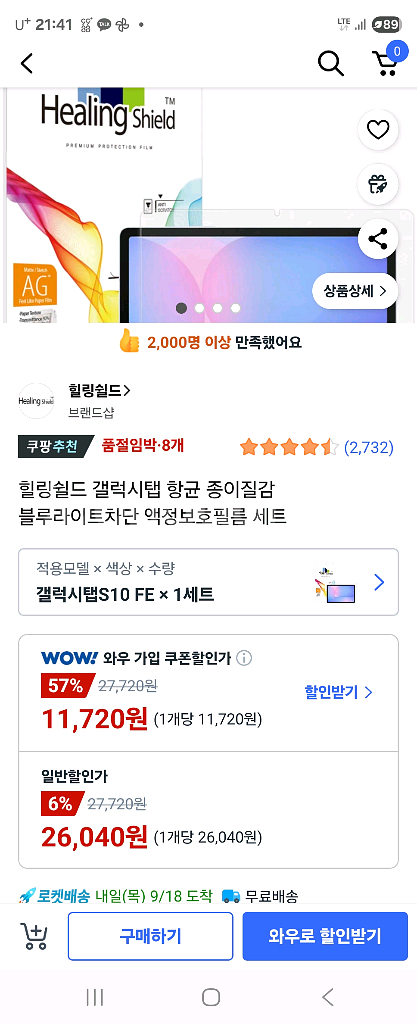Open the 힐링쉴드 brand shop link
Screen dimensions: 417x1024
point(99,391)
